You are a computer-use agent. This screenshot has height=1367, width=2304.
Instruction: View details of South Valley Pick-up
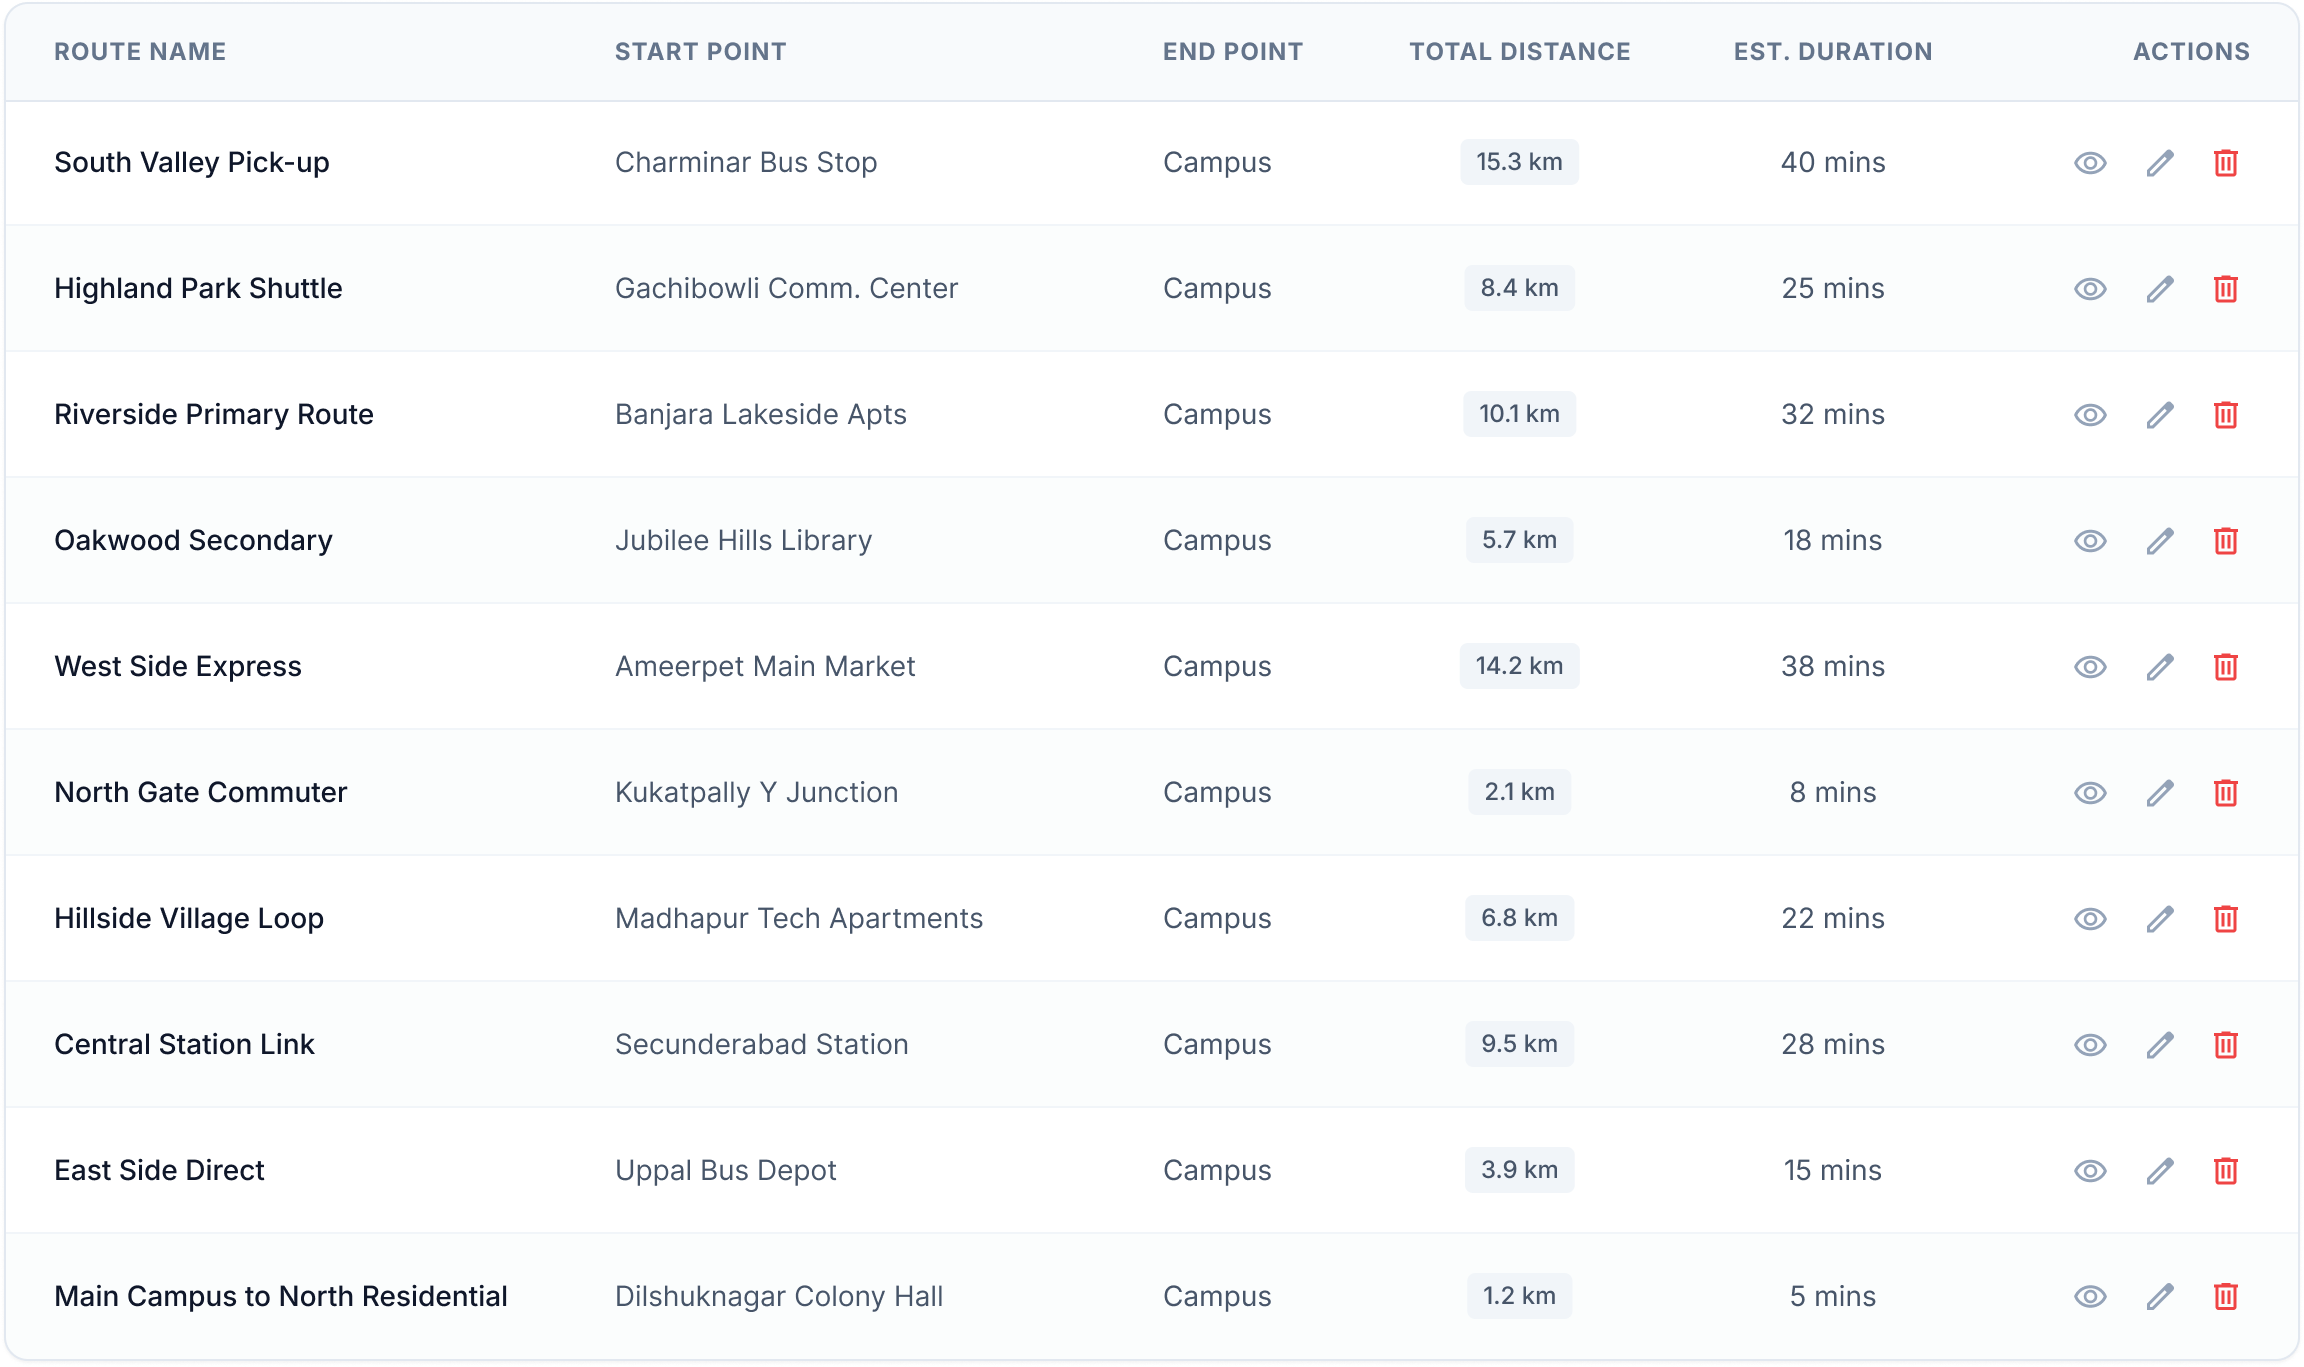[2091, 162]
